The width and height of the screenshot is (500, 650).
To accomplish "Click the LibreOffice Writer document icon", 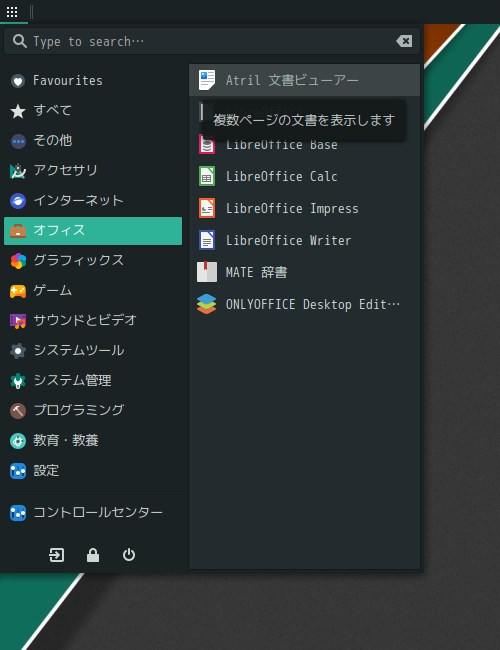I will [x=207, y=240].
